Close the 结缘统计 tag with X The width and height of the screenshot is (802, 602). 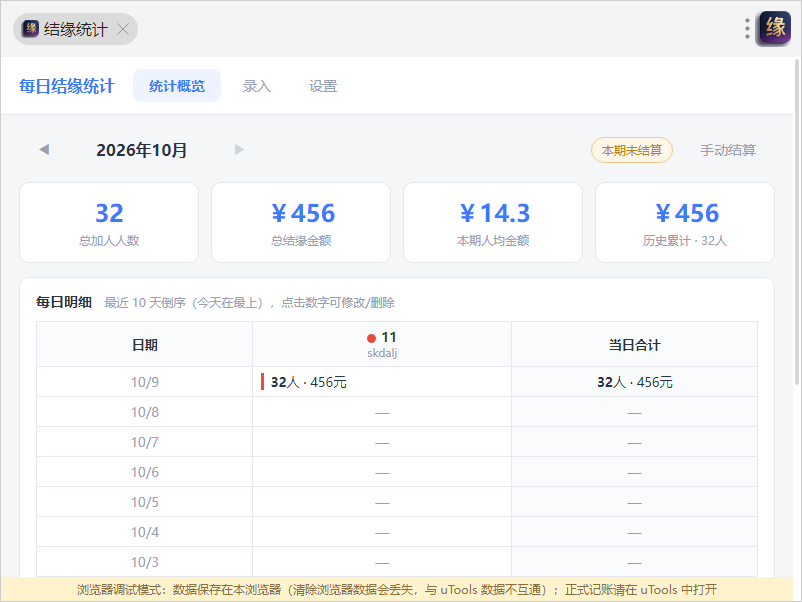(123, 29)
